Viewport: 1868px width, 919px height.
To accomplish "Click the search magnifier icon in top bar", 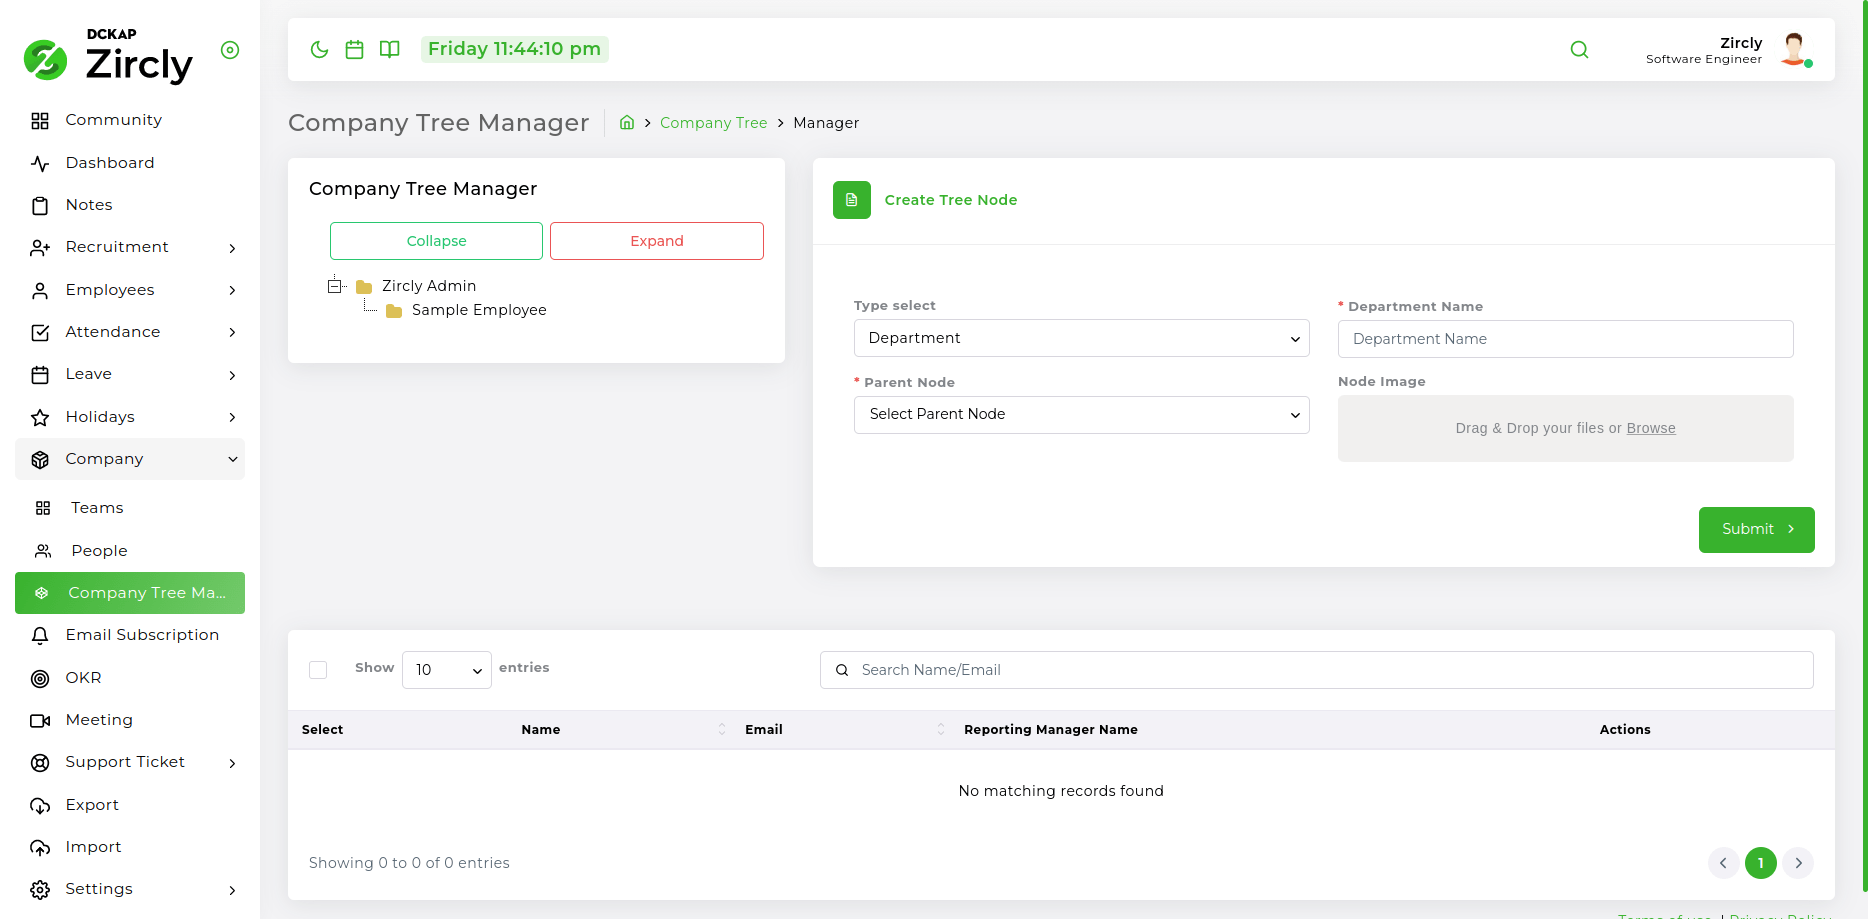I will pos(1579,50).
